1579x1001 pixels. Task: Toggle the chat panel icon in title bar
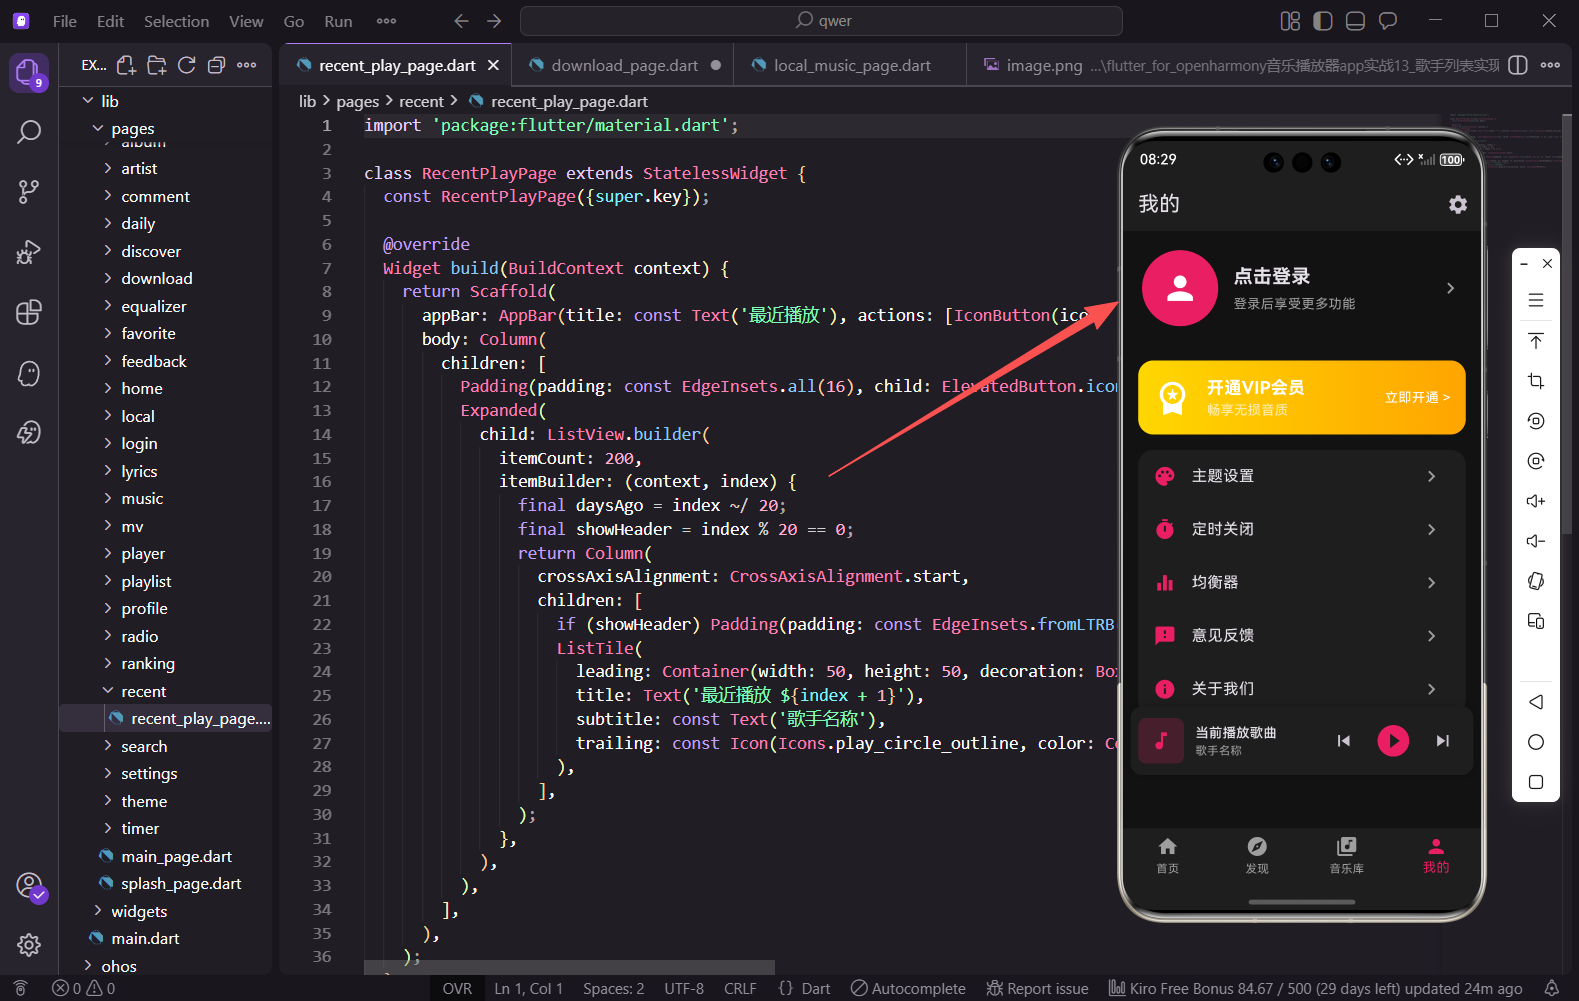coord(1388,21)
